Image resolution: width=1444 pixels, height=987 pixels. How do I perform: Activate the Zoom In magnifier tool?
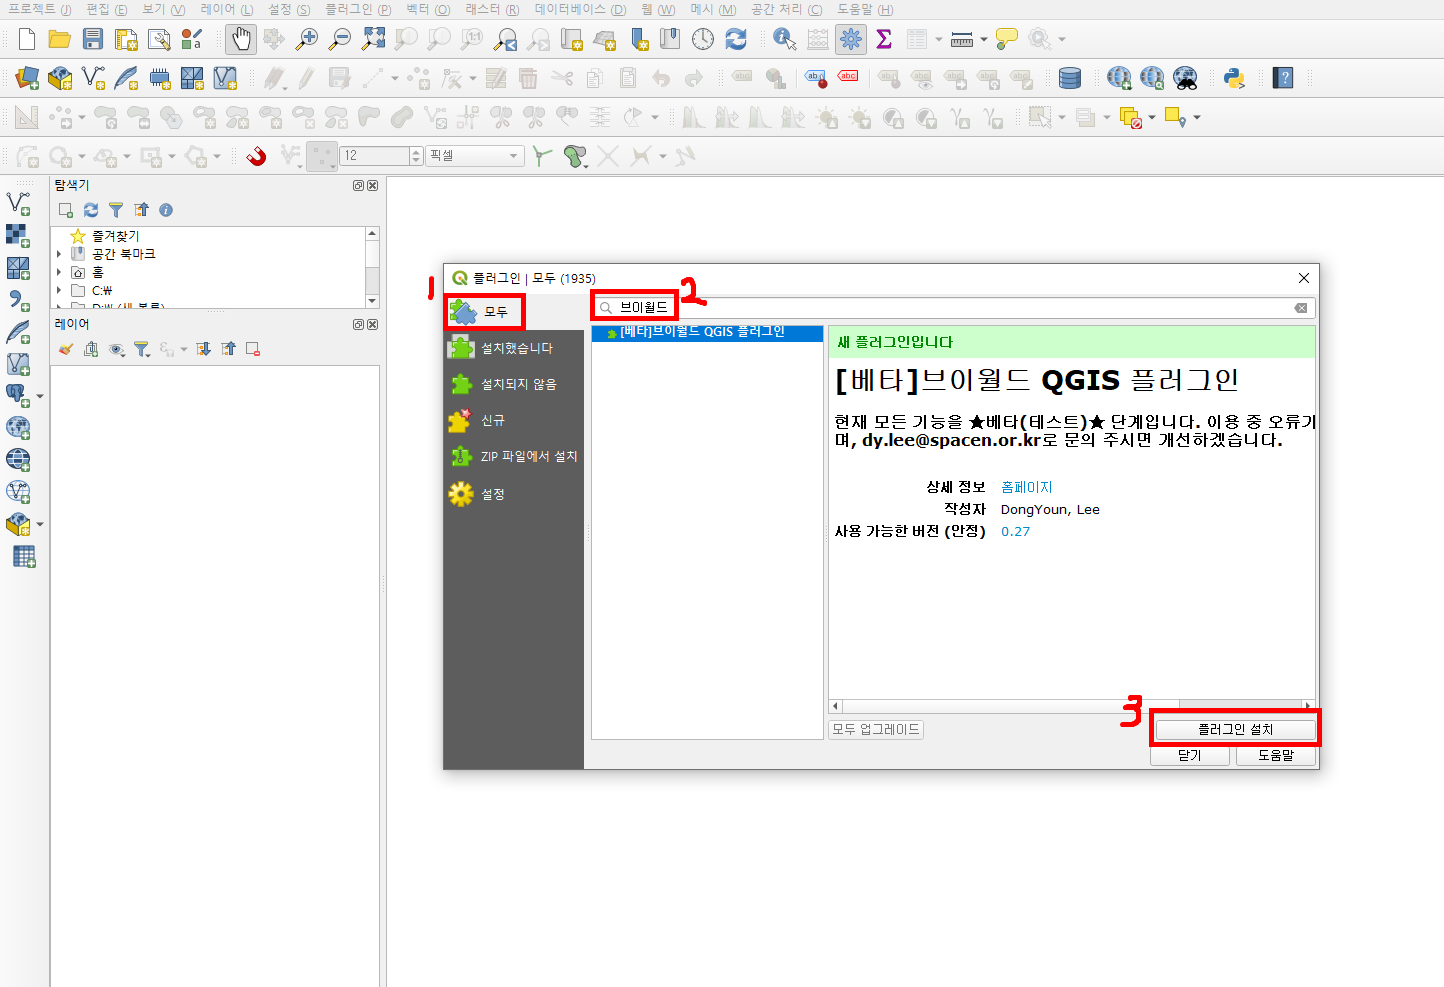point(307,39)
